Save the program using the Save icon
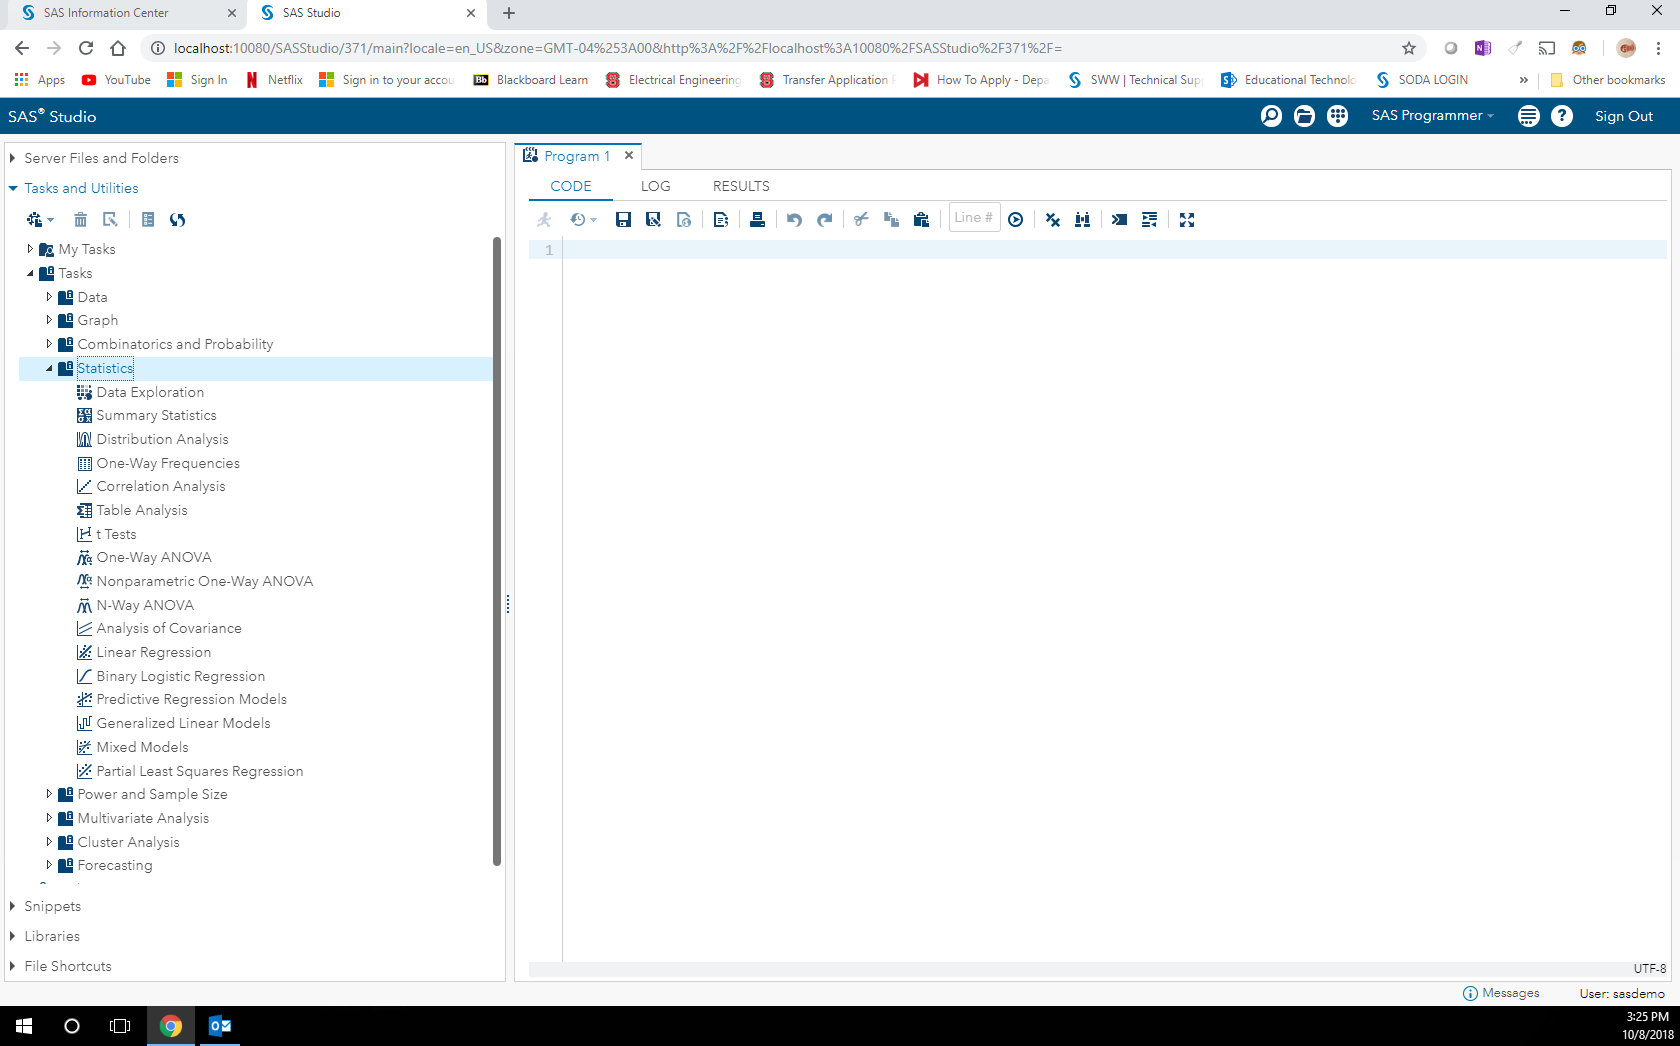This screenshot has width=1680, height=1046. [623, 219]
